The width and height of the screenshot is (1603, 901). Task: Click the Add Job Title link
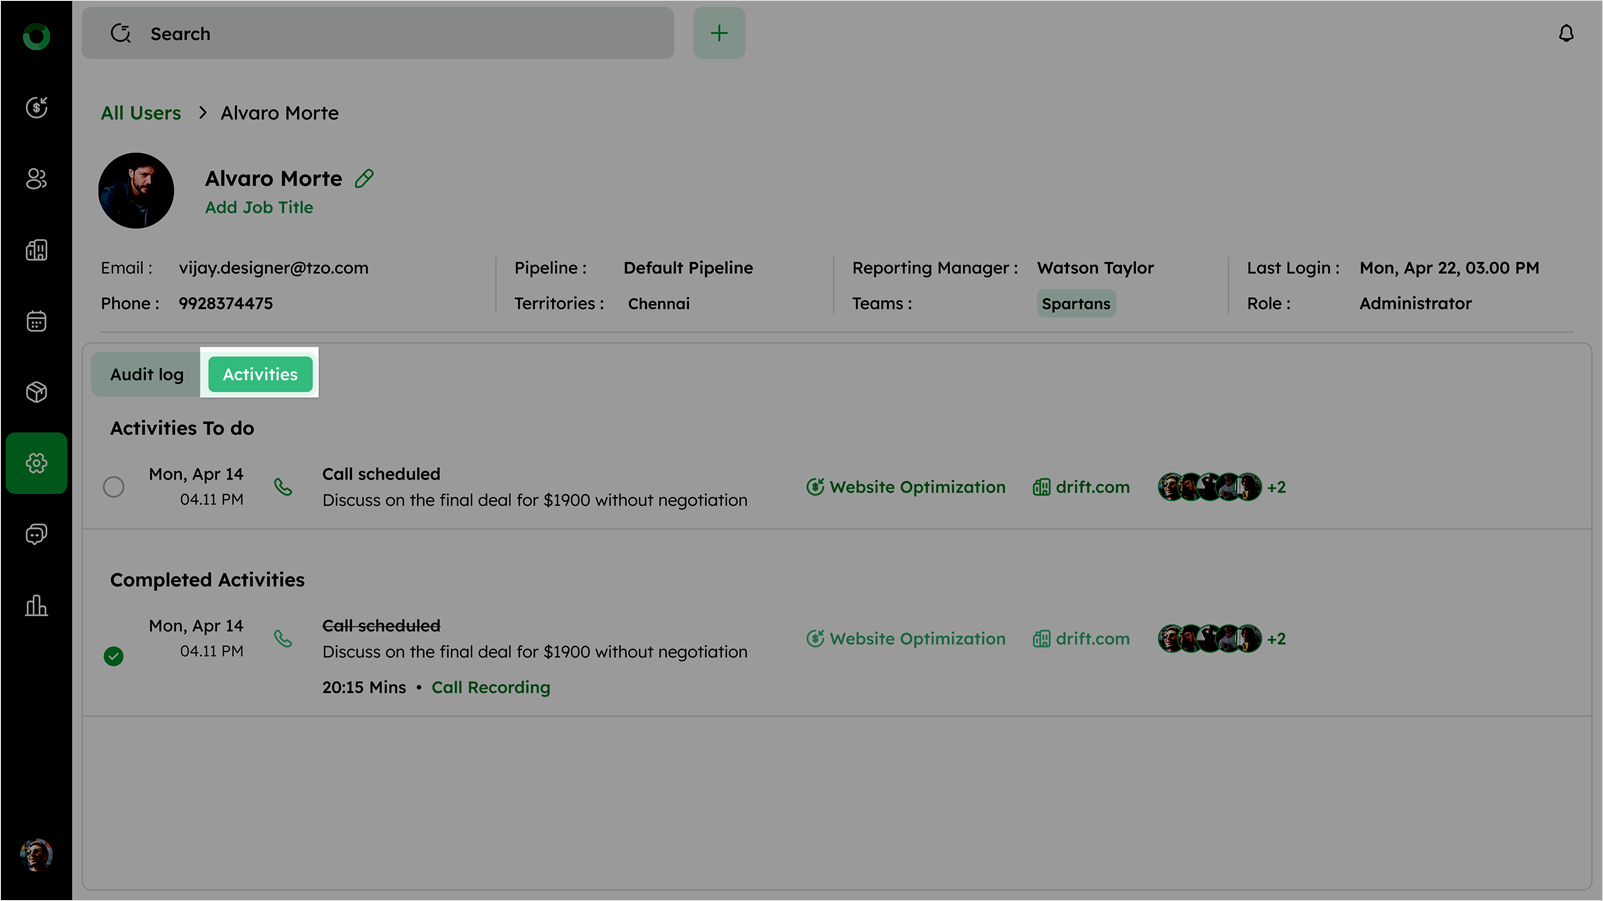(x=259, y=207)
